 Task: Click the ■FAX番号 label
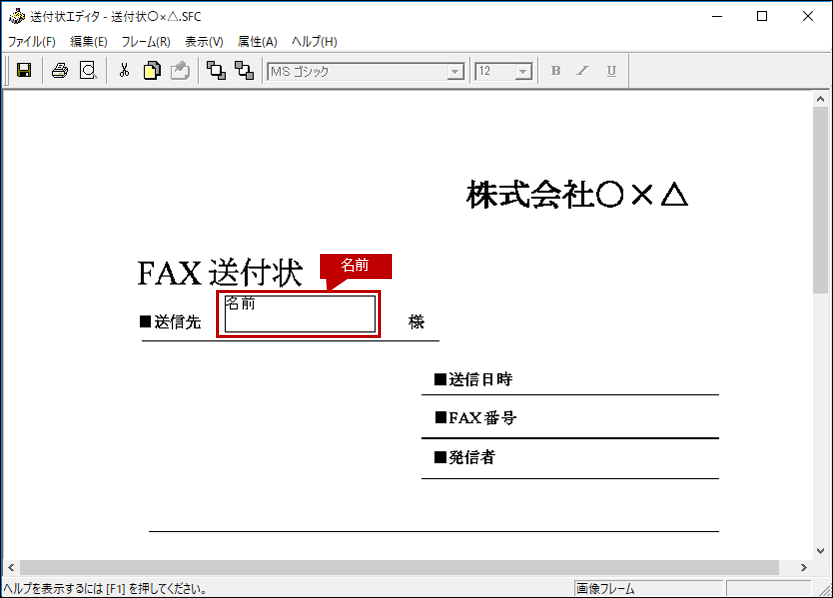coord(475,418)
